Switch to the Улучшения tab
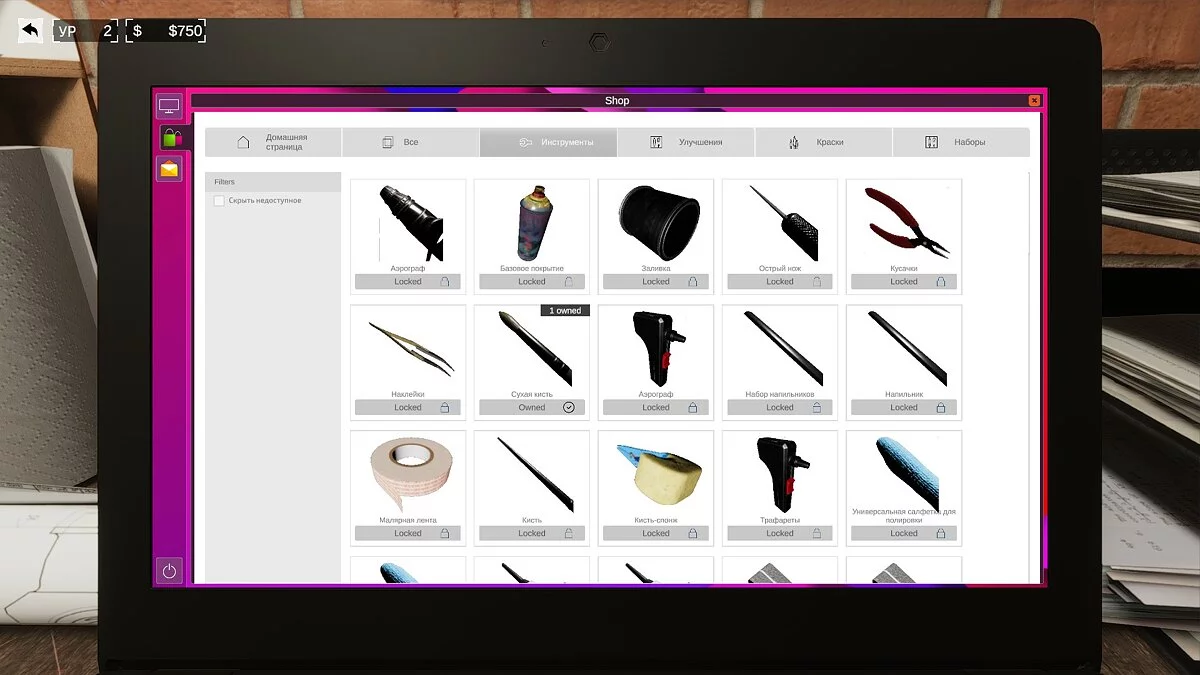 tap(686, 142)
